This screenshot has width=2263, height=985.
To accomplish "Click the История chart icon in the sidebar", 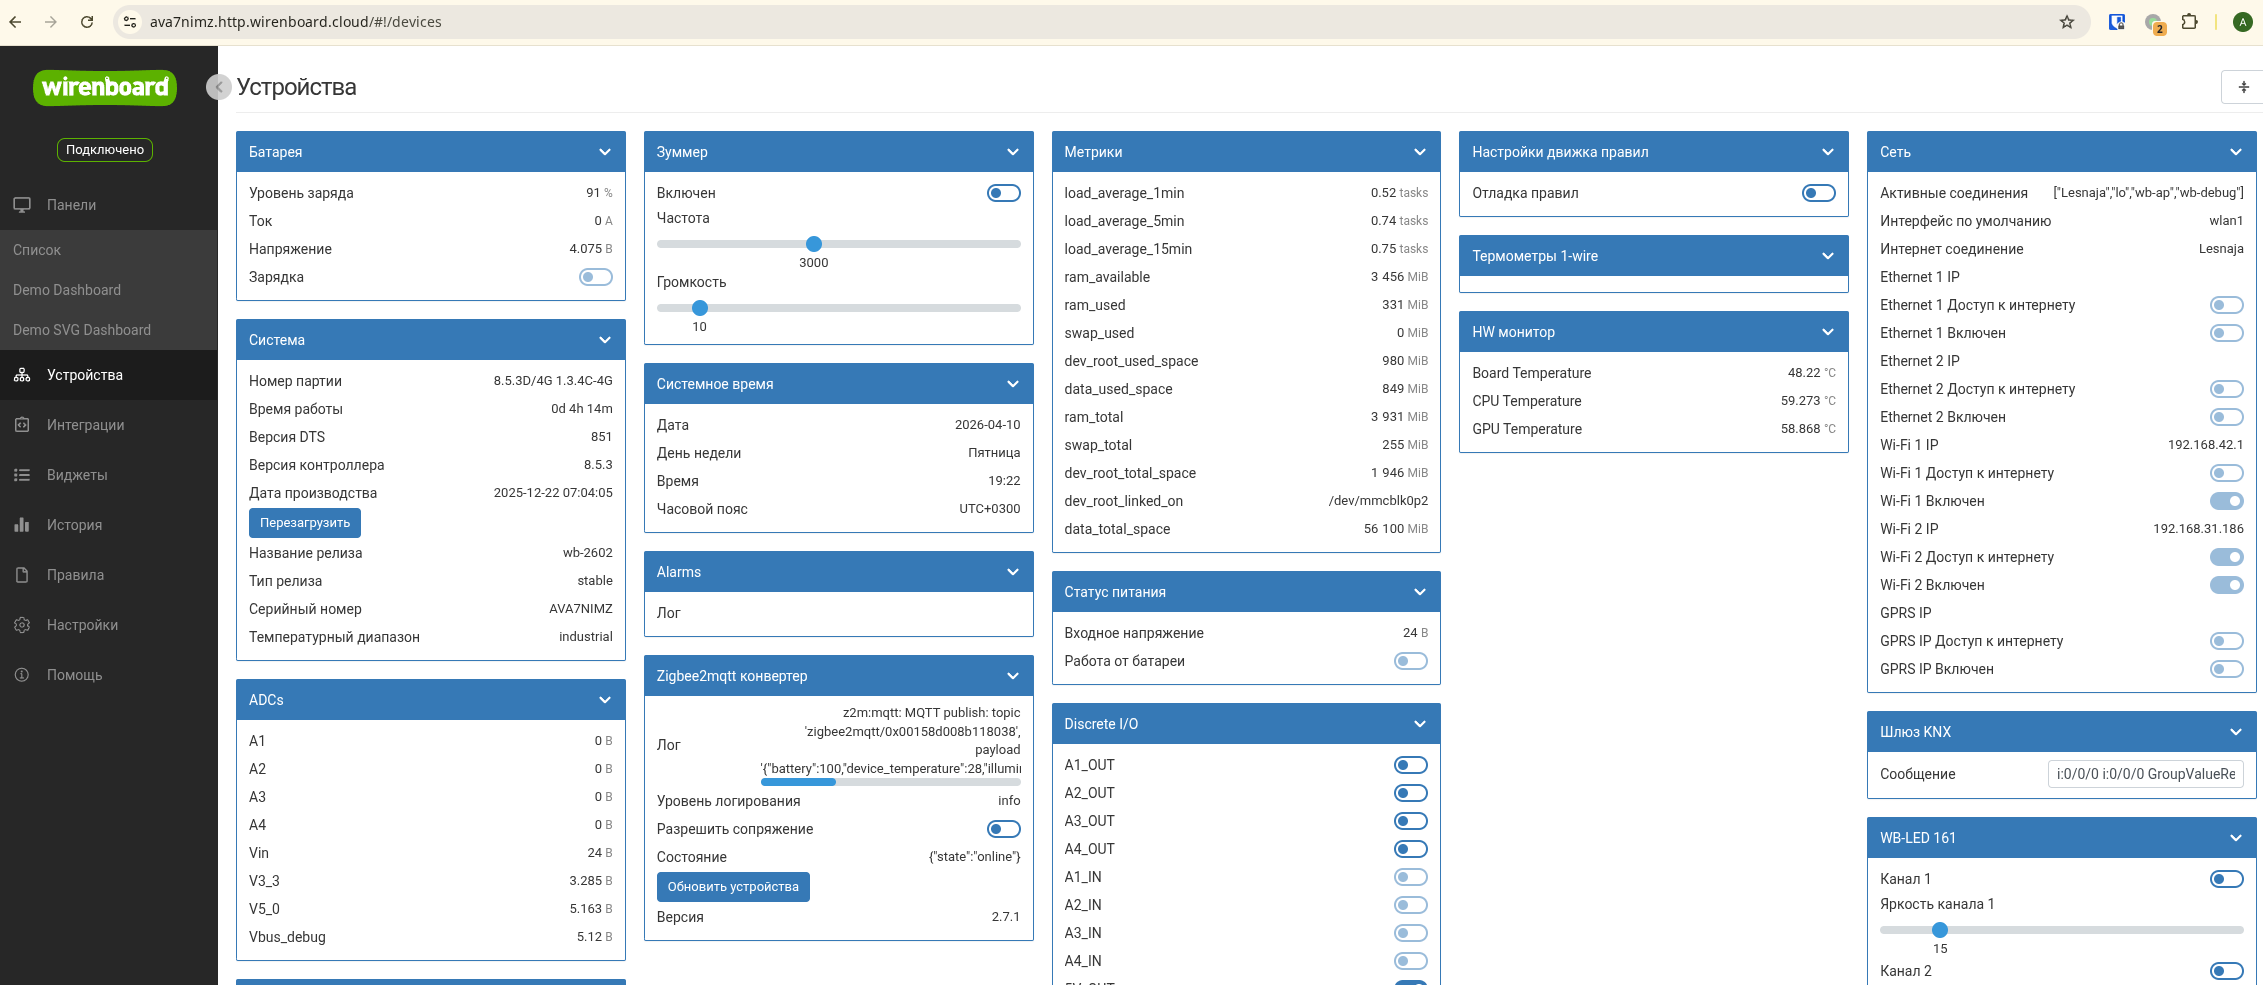I will [x=22, y=525].
